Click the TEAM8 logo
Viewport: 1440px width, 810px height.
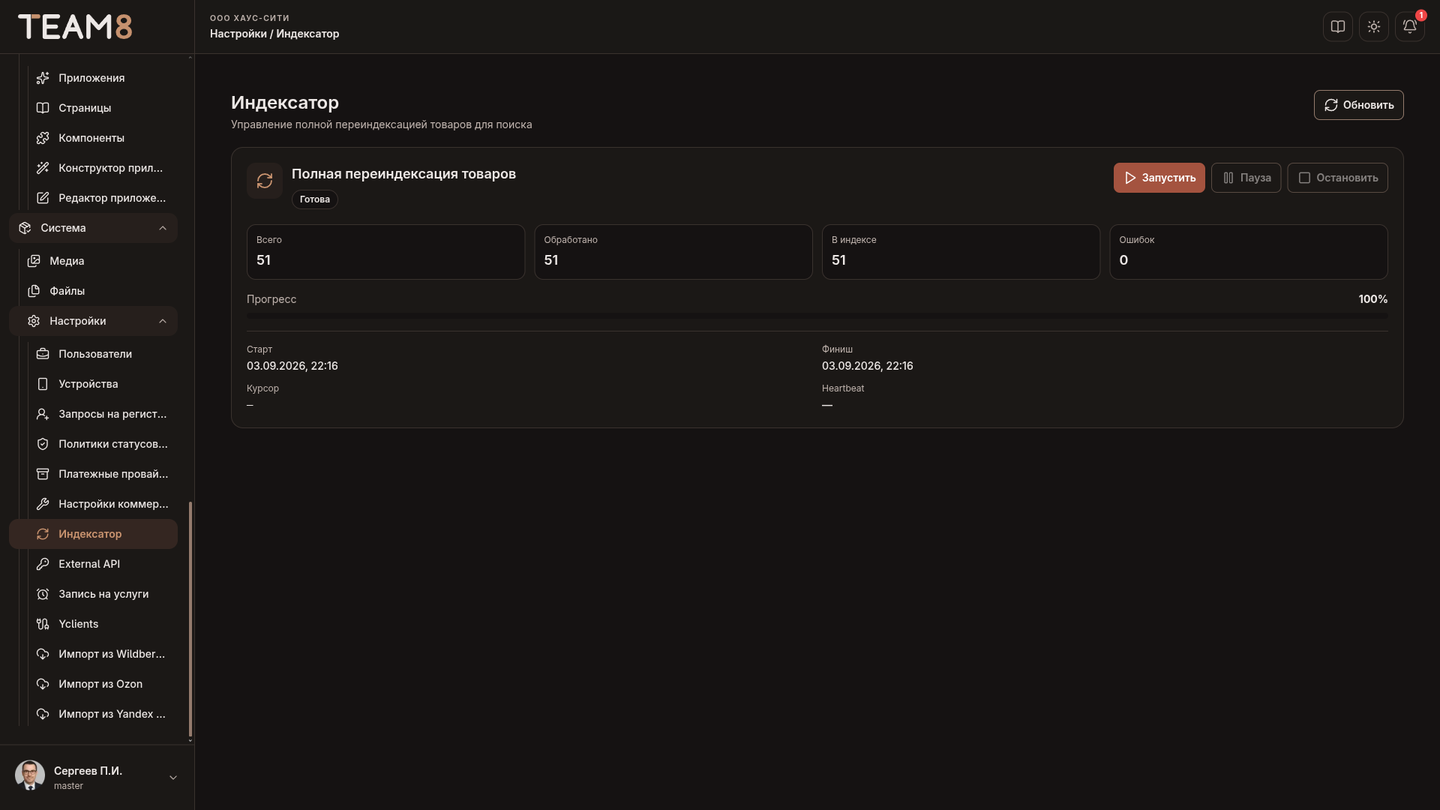pyautogui.click(x=75, y=27)
